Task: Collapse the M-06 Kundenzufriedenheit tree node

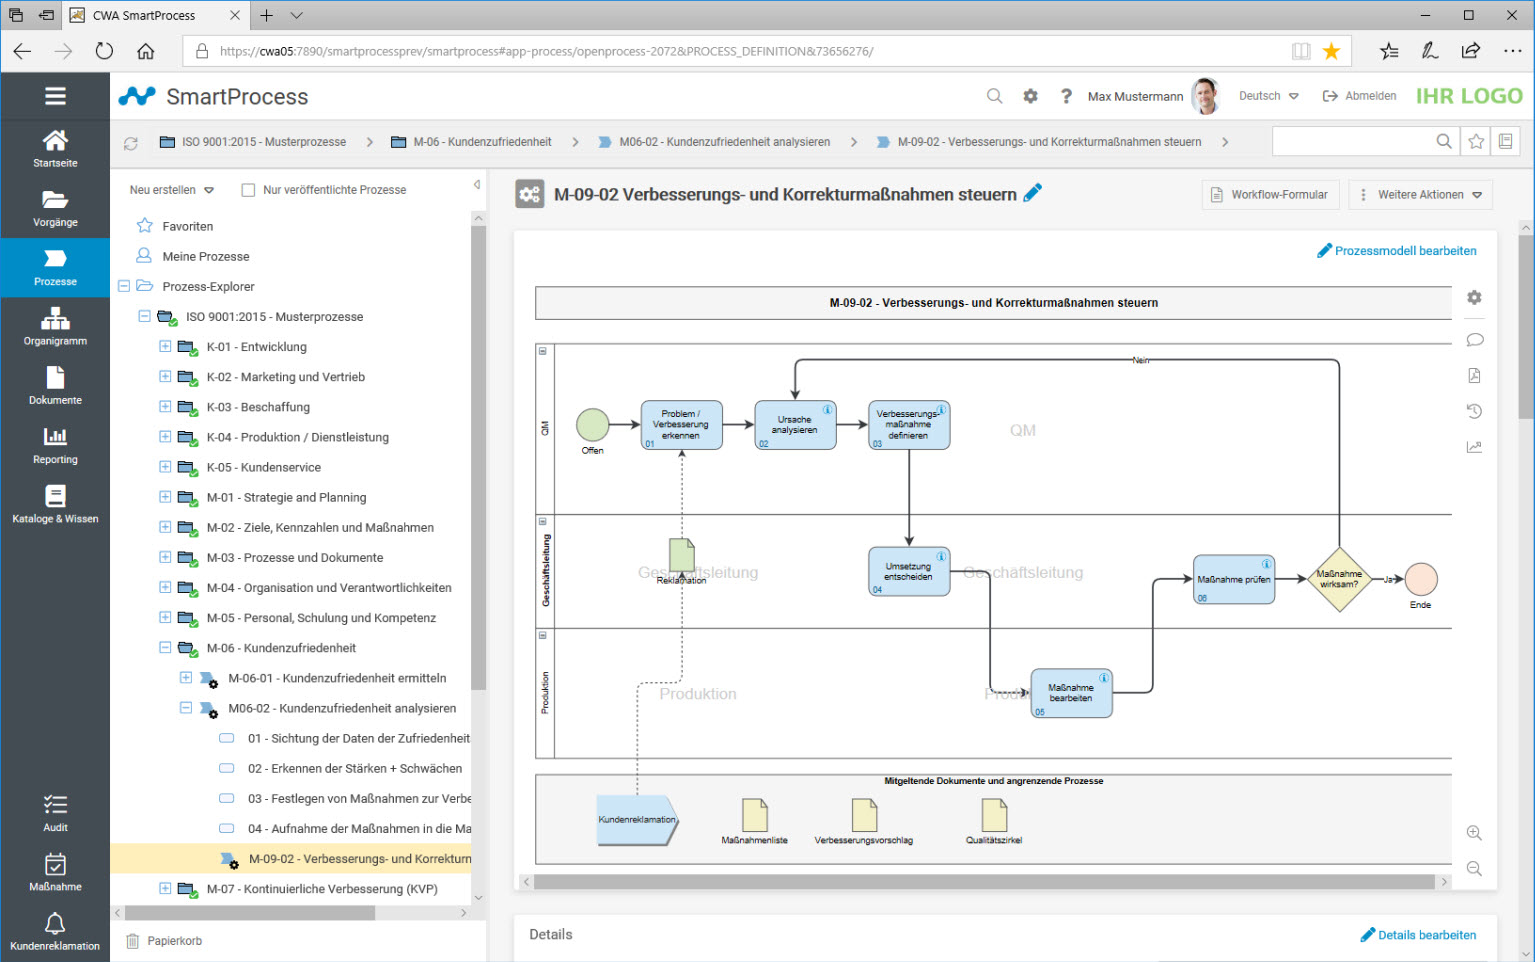Action: pos(165,647)
